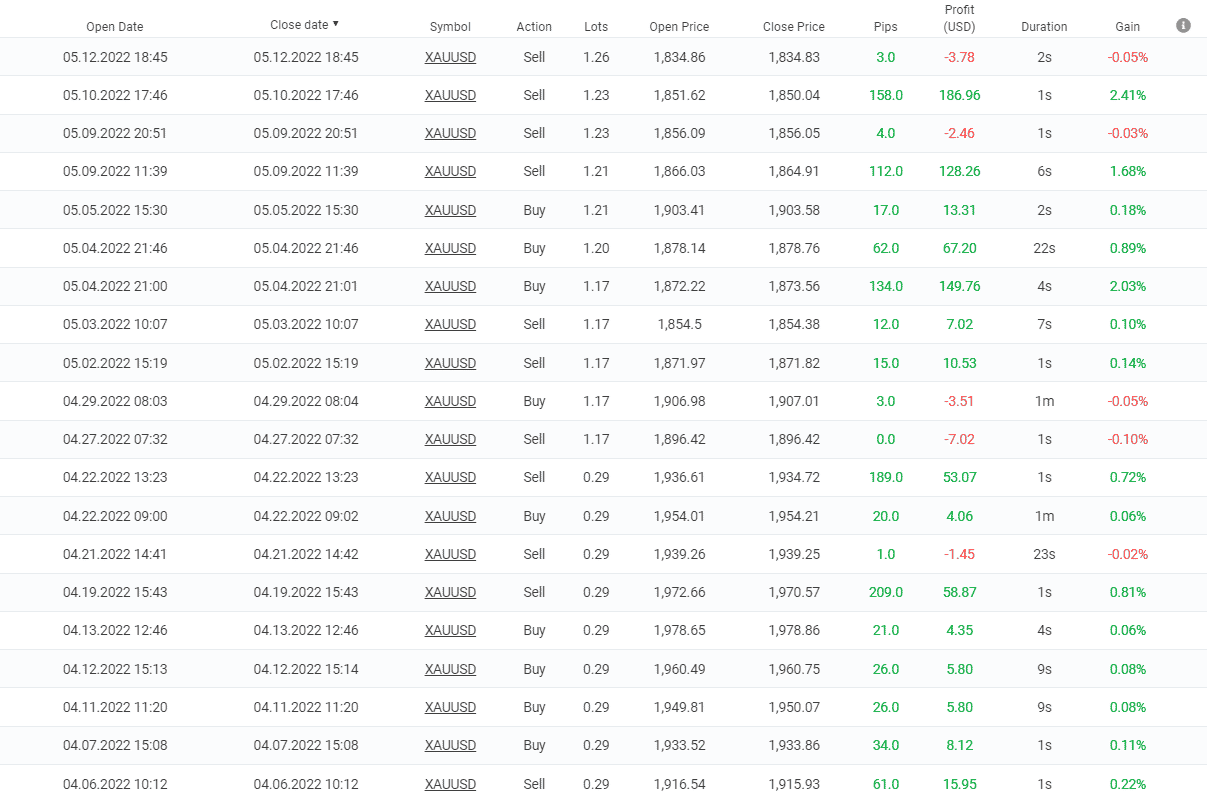Sort by Close Price column header

(x=794, y=27)
